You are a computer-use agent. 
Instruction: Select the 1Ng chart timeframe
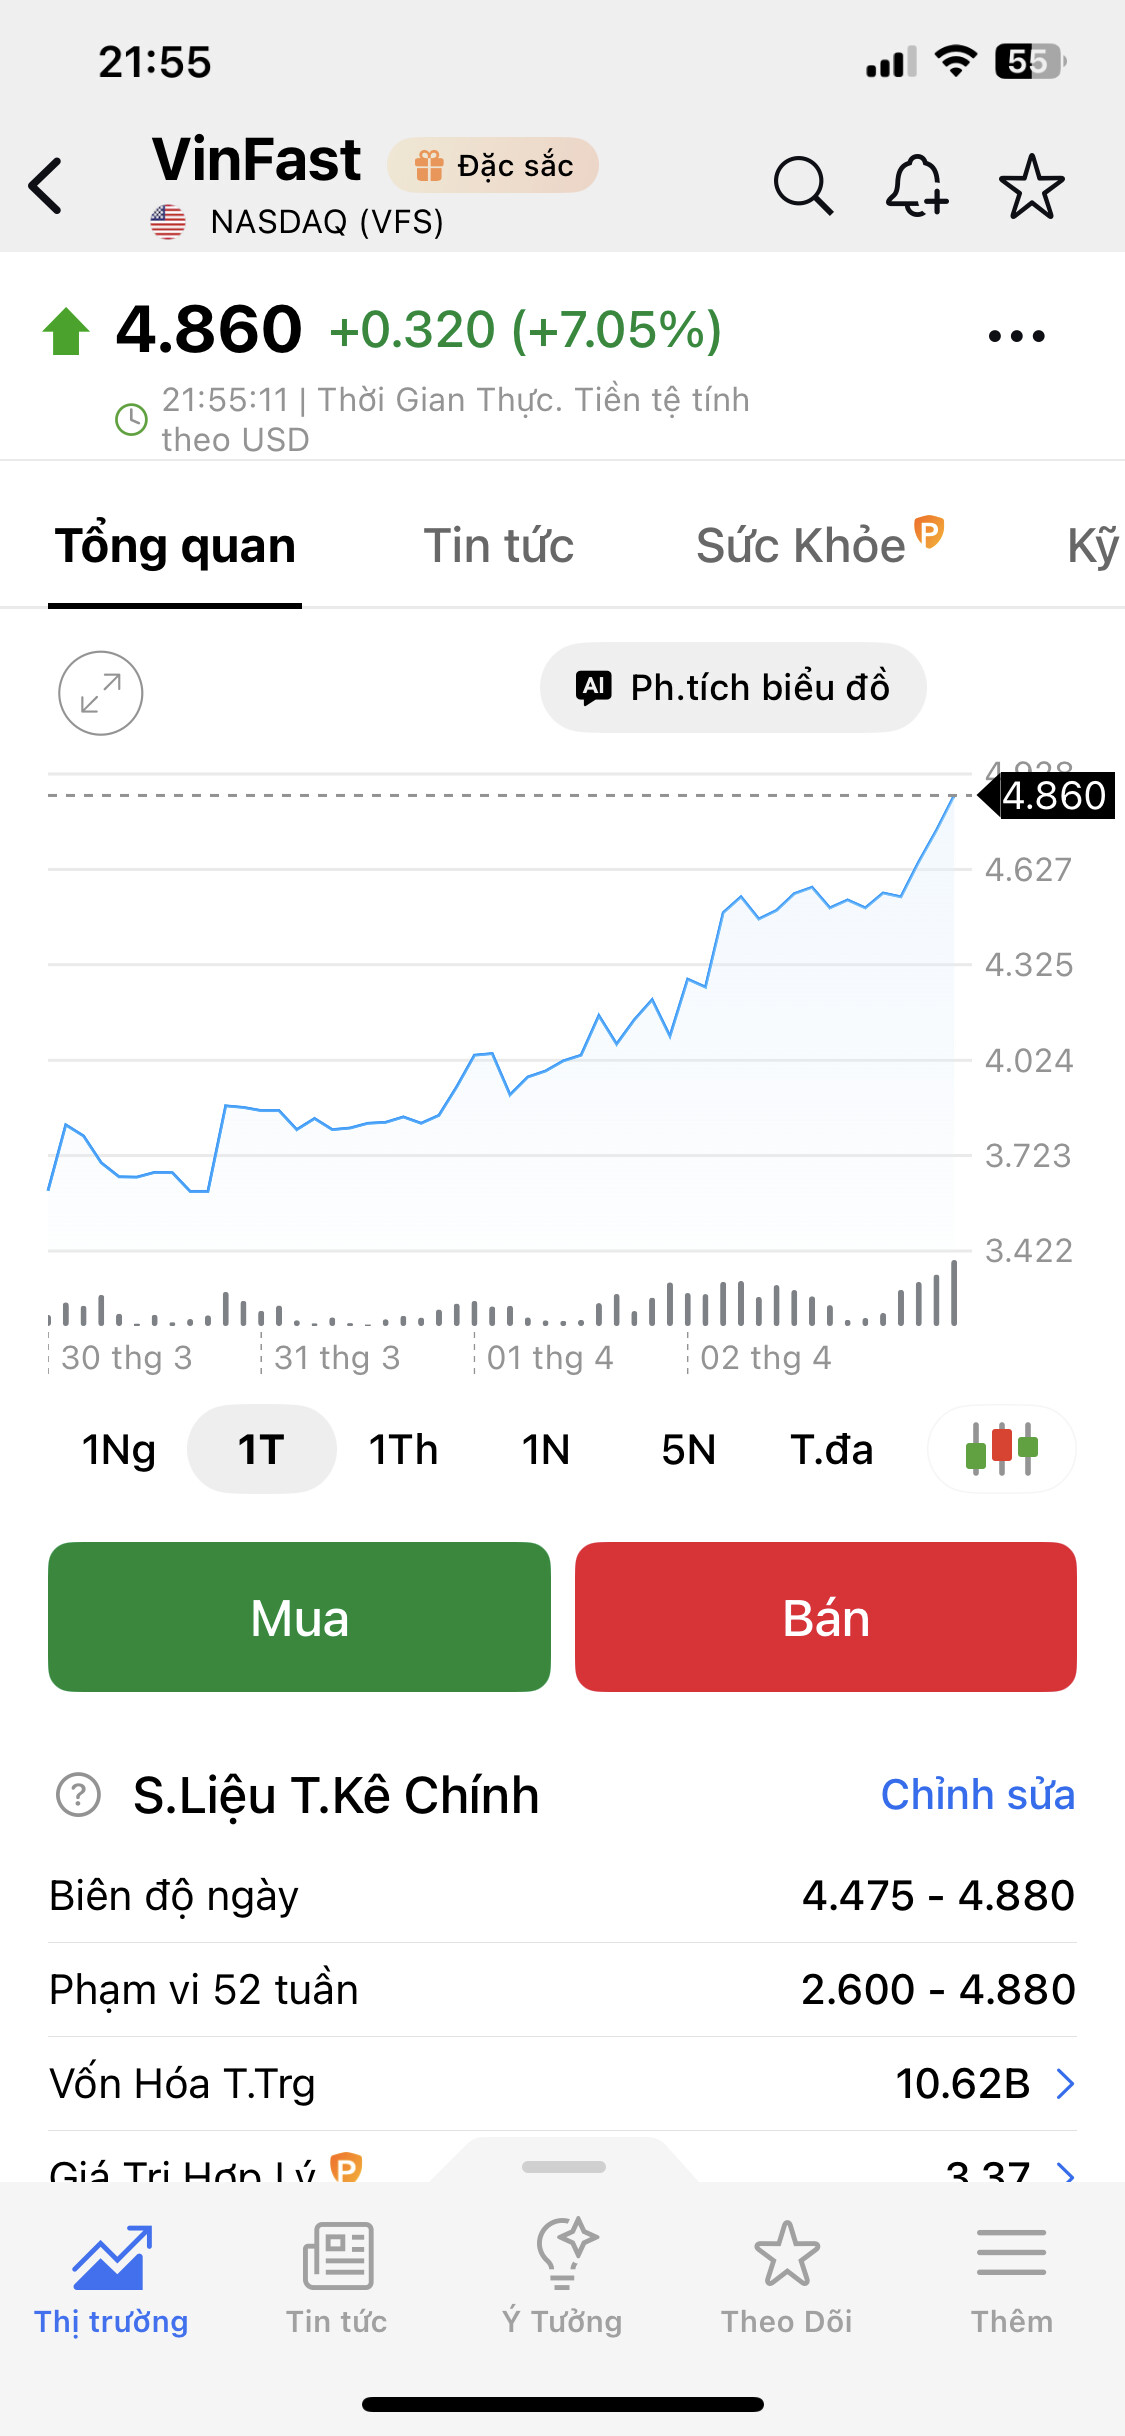[119, 1449]
